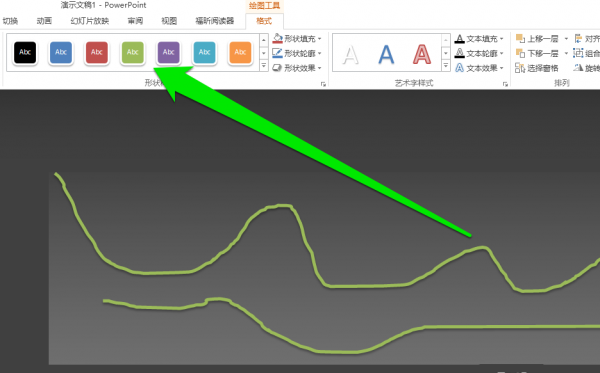Choose the purple Abc shape style
Image resolution: width=600 pixels, height=373 pixels.
(x=168, y=52)
